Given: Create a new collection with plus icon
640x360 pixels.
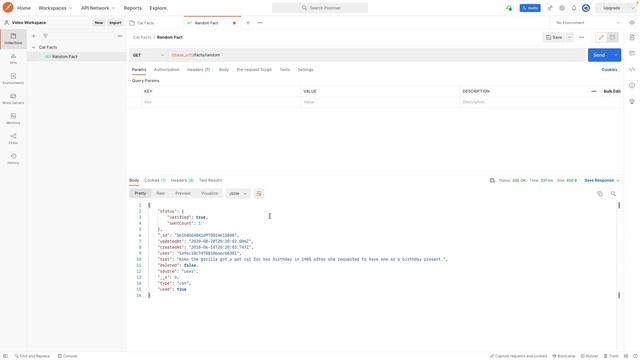Looking at the screenshot, I should [33, 36].
